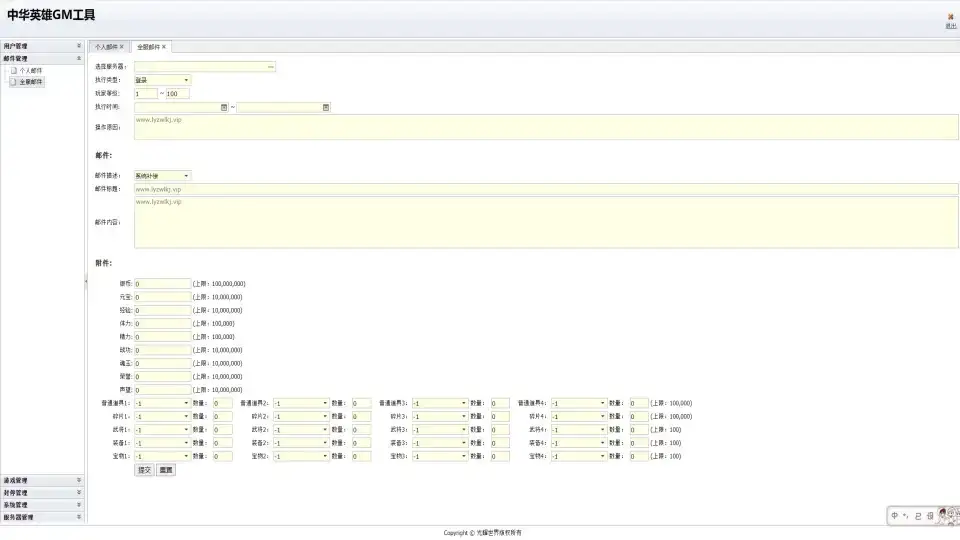Click the 荣誉 amount field
Viewport: 960px width, 540px height.
point(163,377)
